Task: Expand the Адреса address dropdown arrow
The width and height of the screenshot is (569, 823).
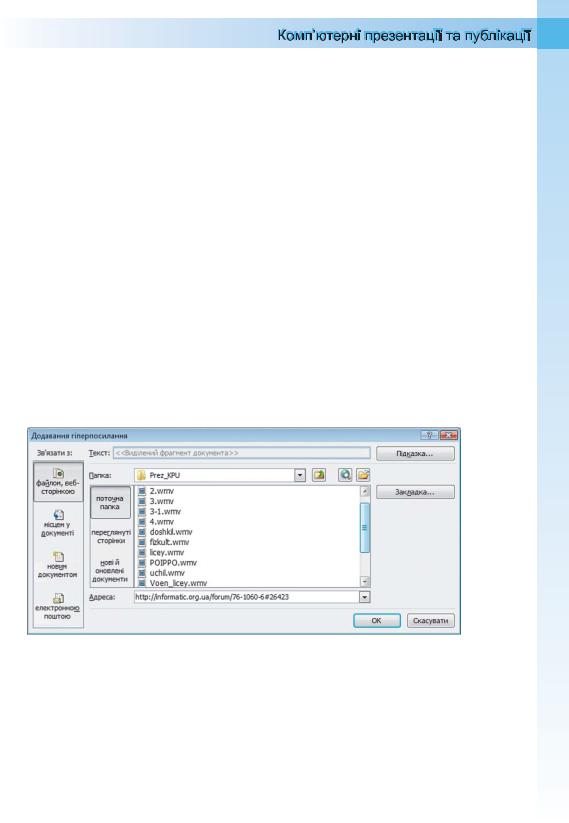Action: point(364,597)
